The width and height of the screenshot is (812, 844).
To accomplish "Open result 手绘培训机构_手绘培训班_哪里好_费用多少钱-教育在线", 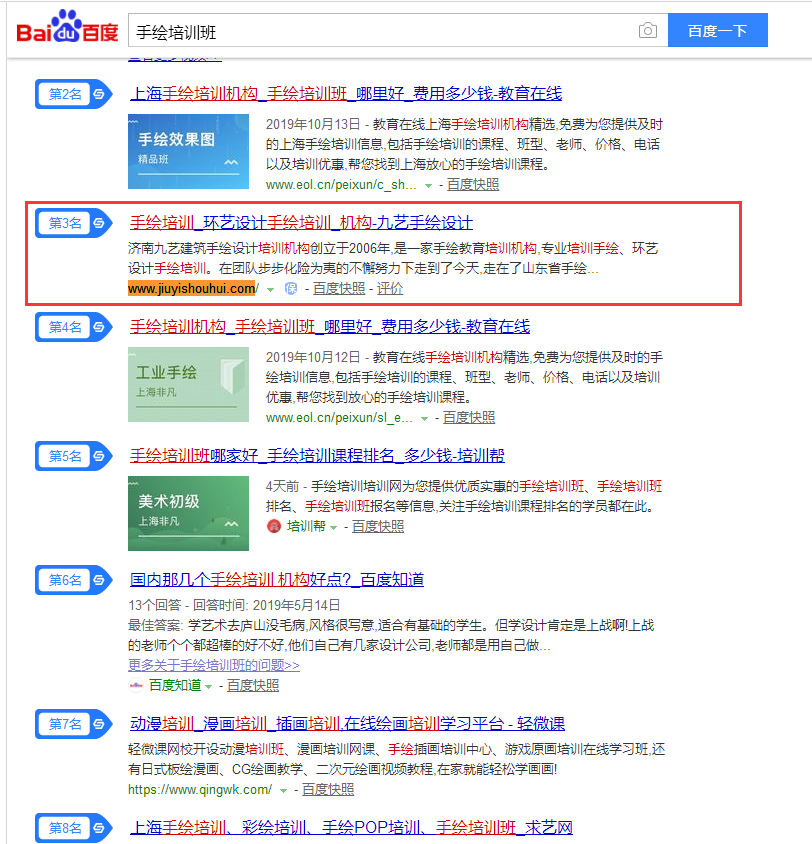I will coord(330,326).
